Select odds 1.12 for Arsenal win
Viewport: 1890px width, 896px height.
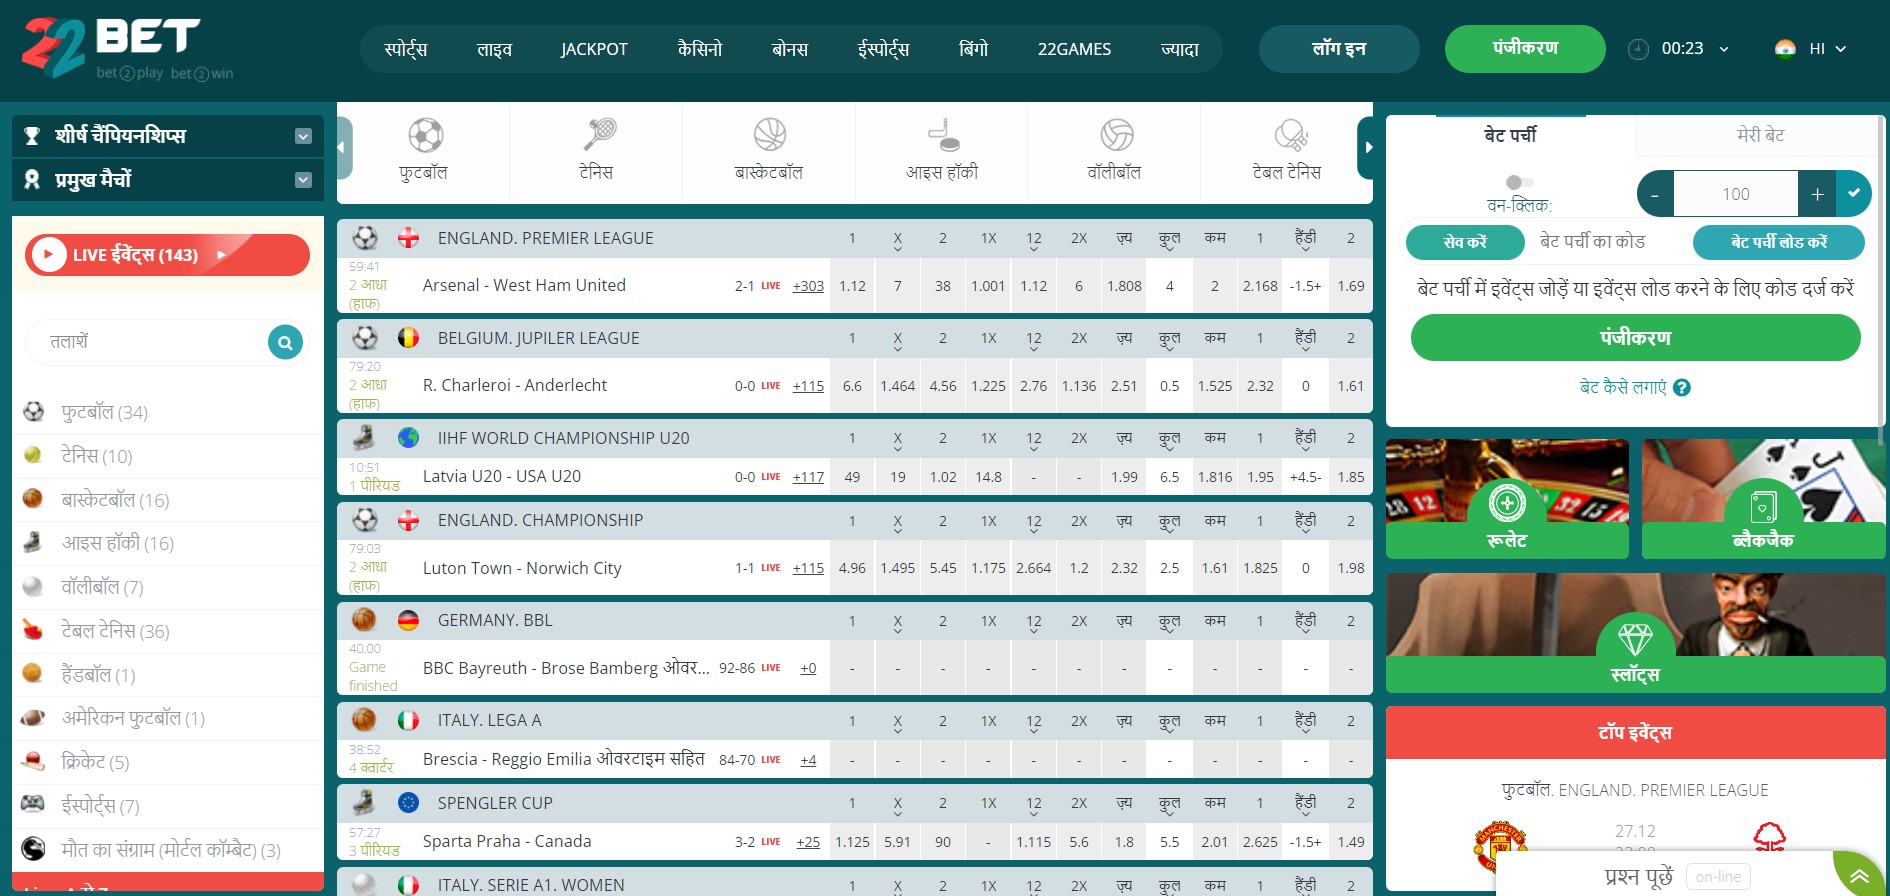tap(852, 286)
